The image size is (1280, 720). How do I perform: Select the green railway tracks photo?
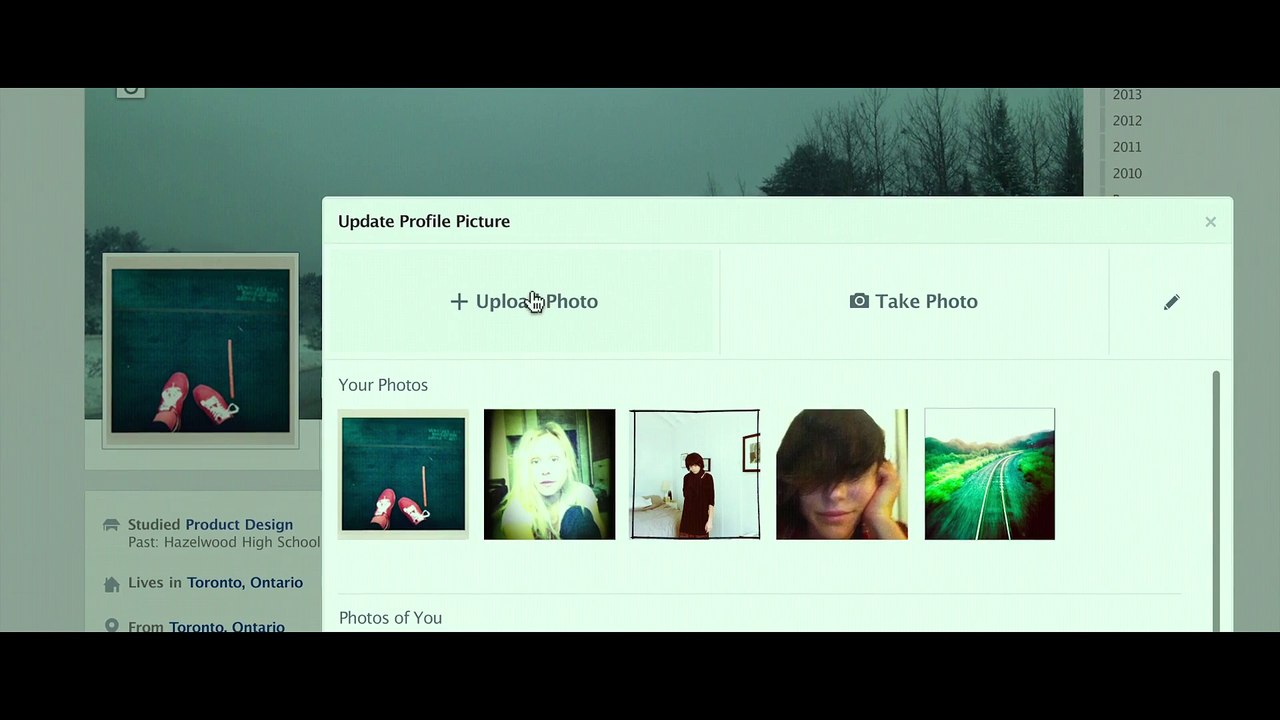pyautogui.click(x=989, y=474)
